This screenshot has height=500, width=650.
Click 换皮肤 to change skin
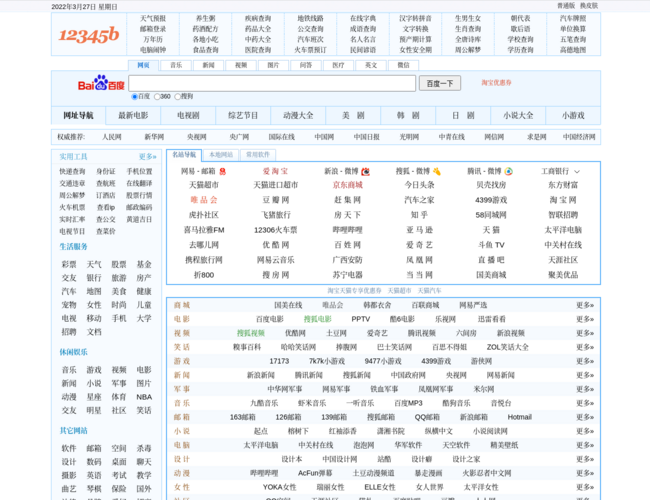[x=589, y=6]
